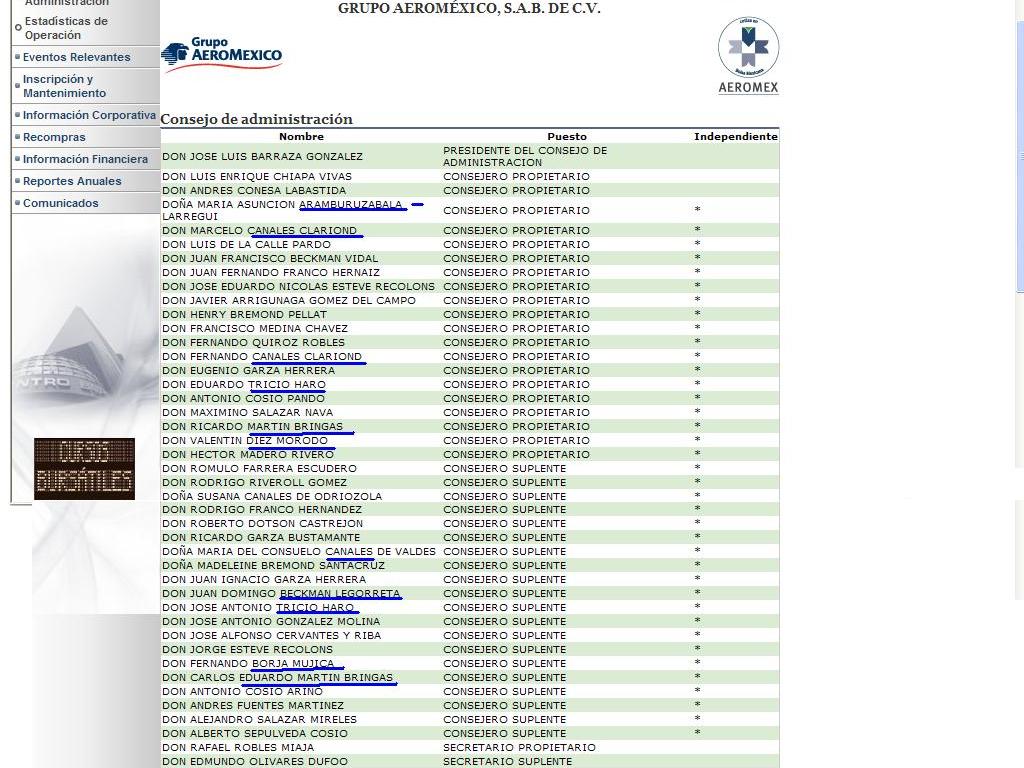This screenshot has height=768, width=1024.
Task: Select DON FERNANDO CANALES CLARIOND row
Action: coord(470,357)
